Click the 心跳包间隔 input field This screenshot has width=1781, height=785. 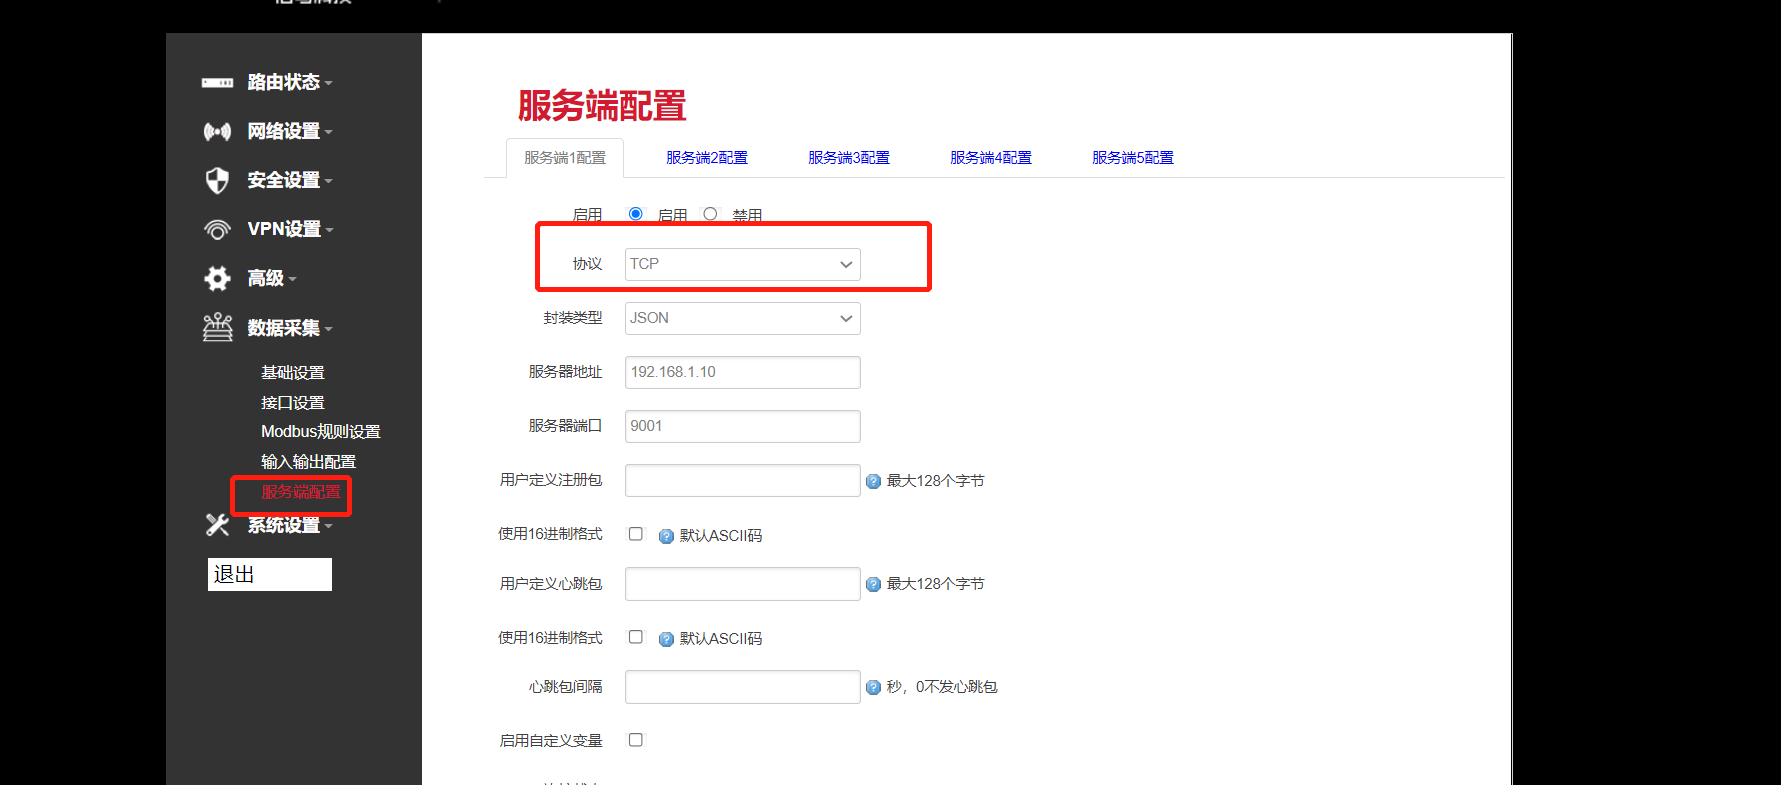tap(742, 687)
